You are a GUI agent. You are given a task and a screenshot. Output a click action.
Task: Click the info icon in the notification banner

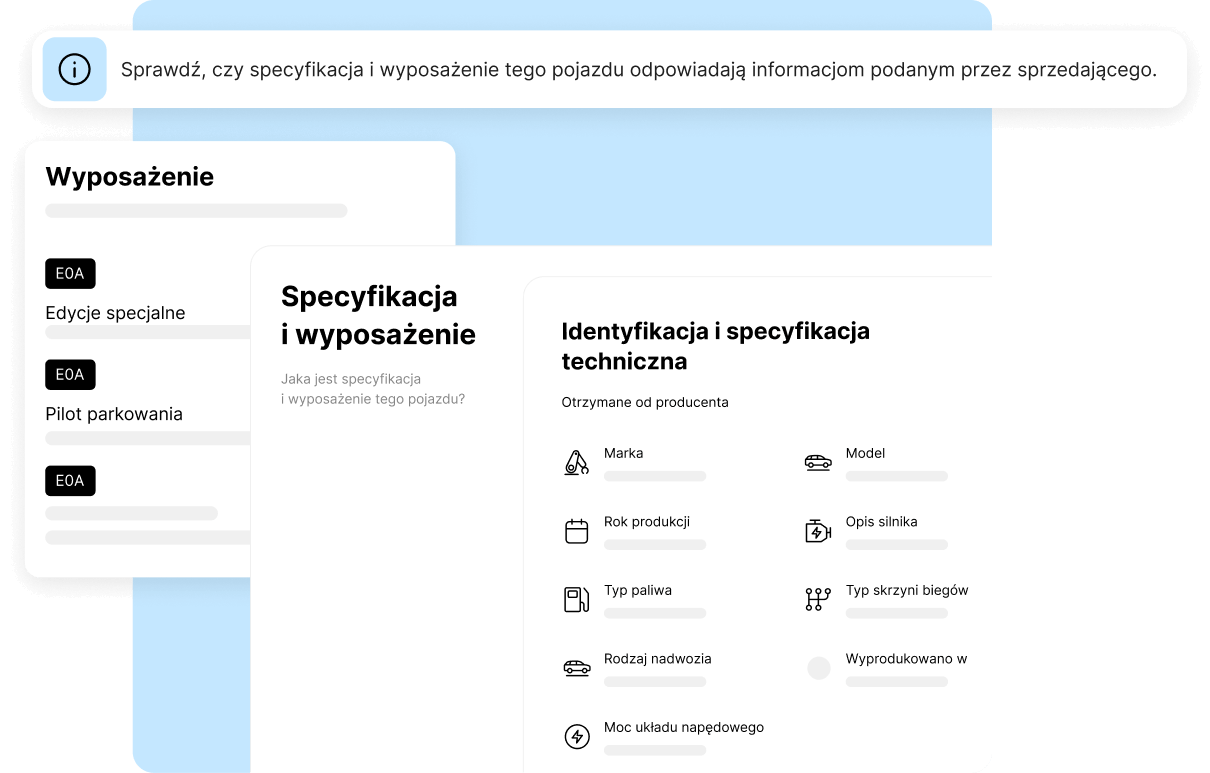tap(74, 69)
